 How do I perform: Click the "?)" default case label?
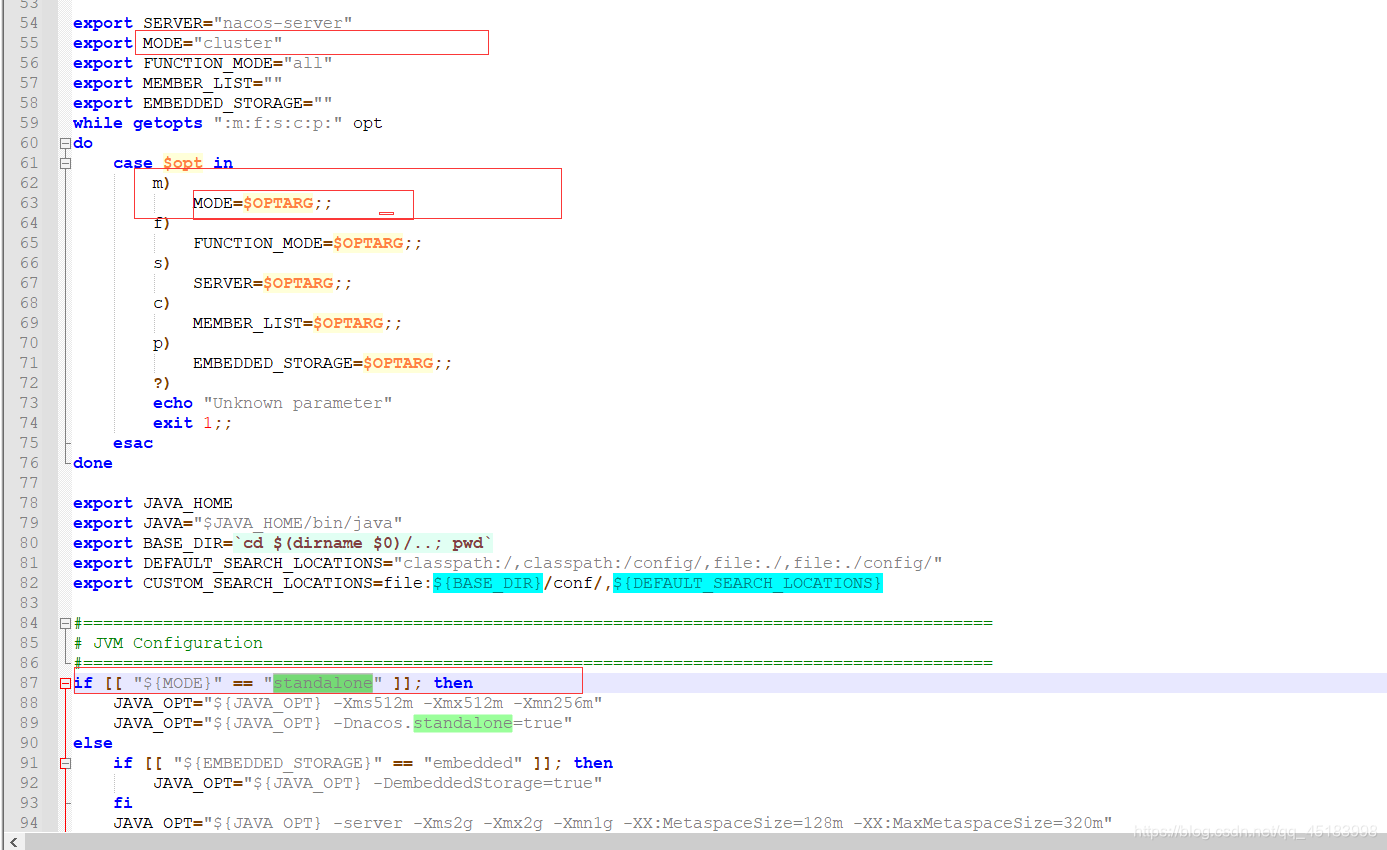click(x=162, y=383)
